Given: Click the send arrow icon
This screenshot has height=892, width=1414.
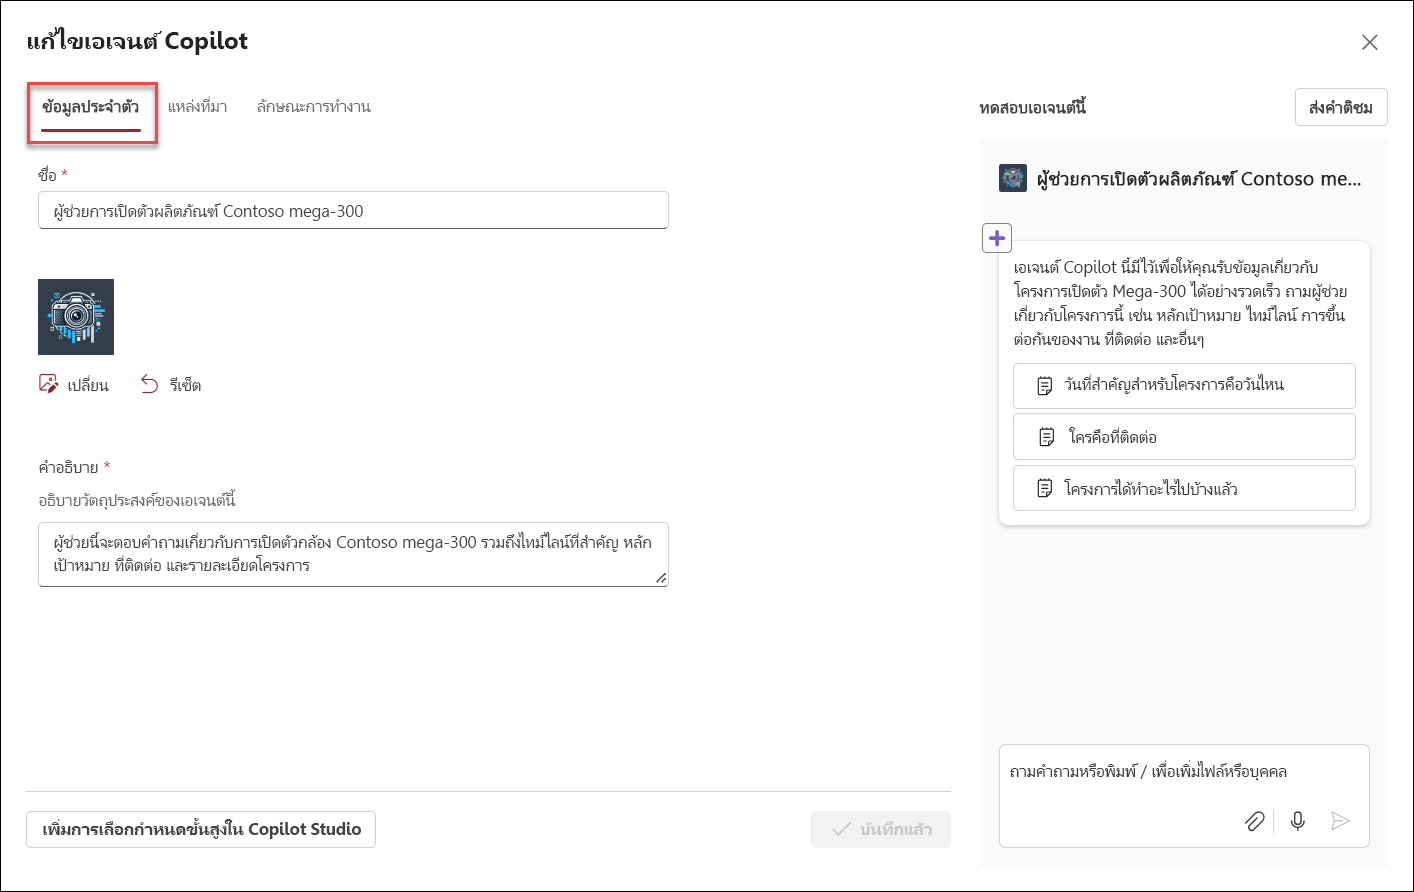Looking at the screenshot, I should click(1341, 821).
